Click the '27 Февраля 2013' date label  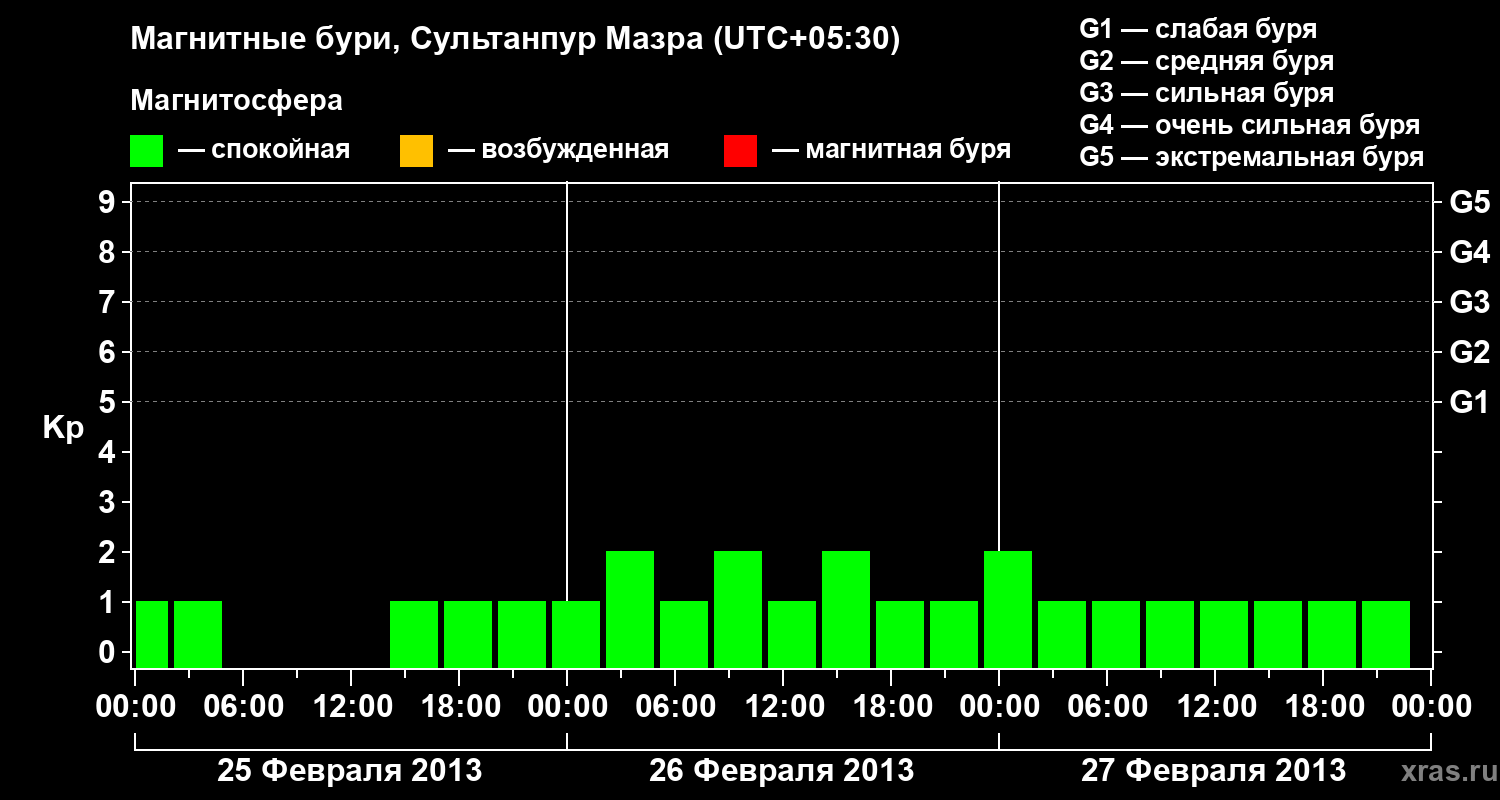tap(1214, 771)
